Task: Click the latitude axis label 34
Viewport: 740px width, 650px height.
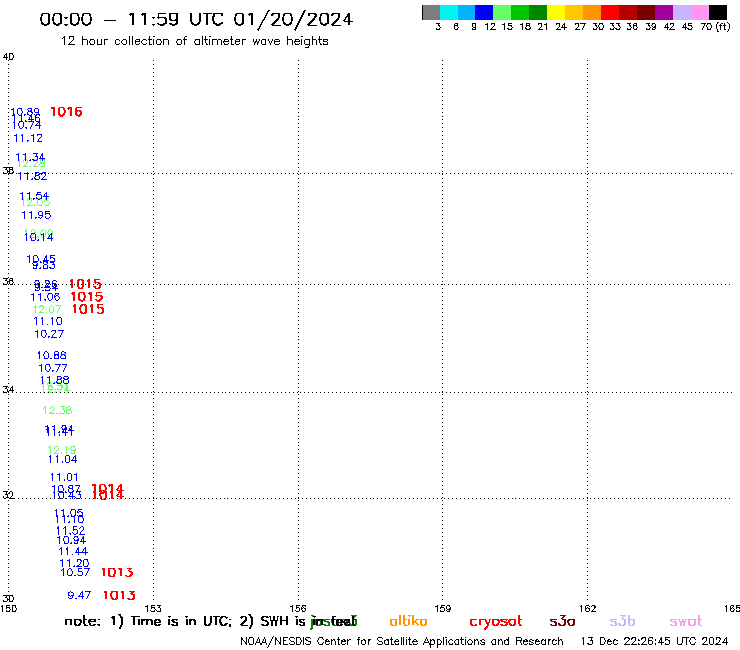Action: [8, 389]
